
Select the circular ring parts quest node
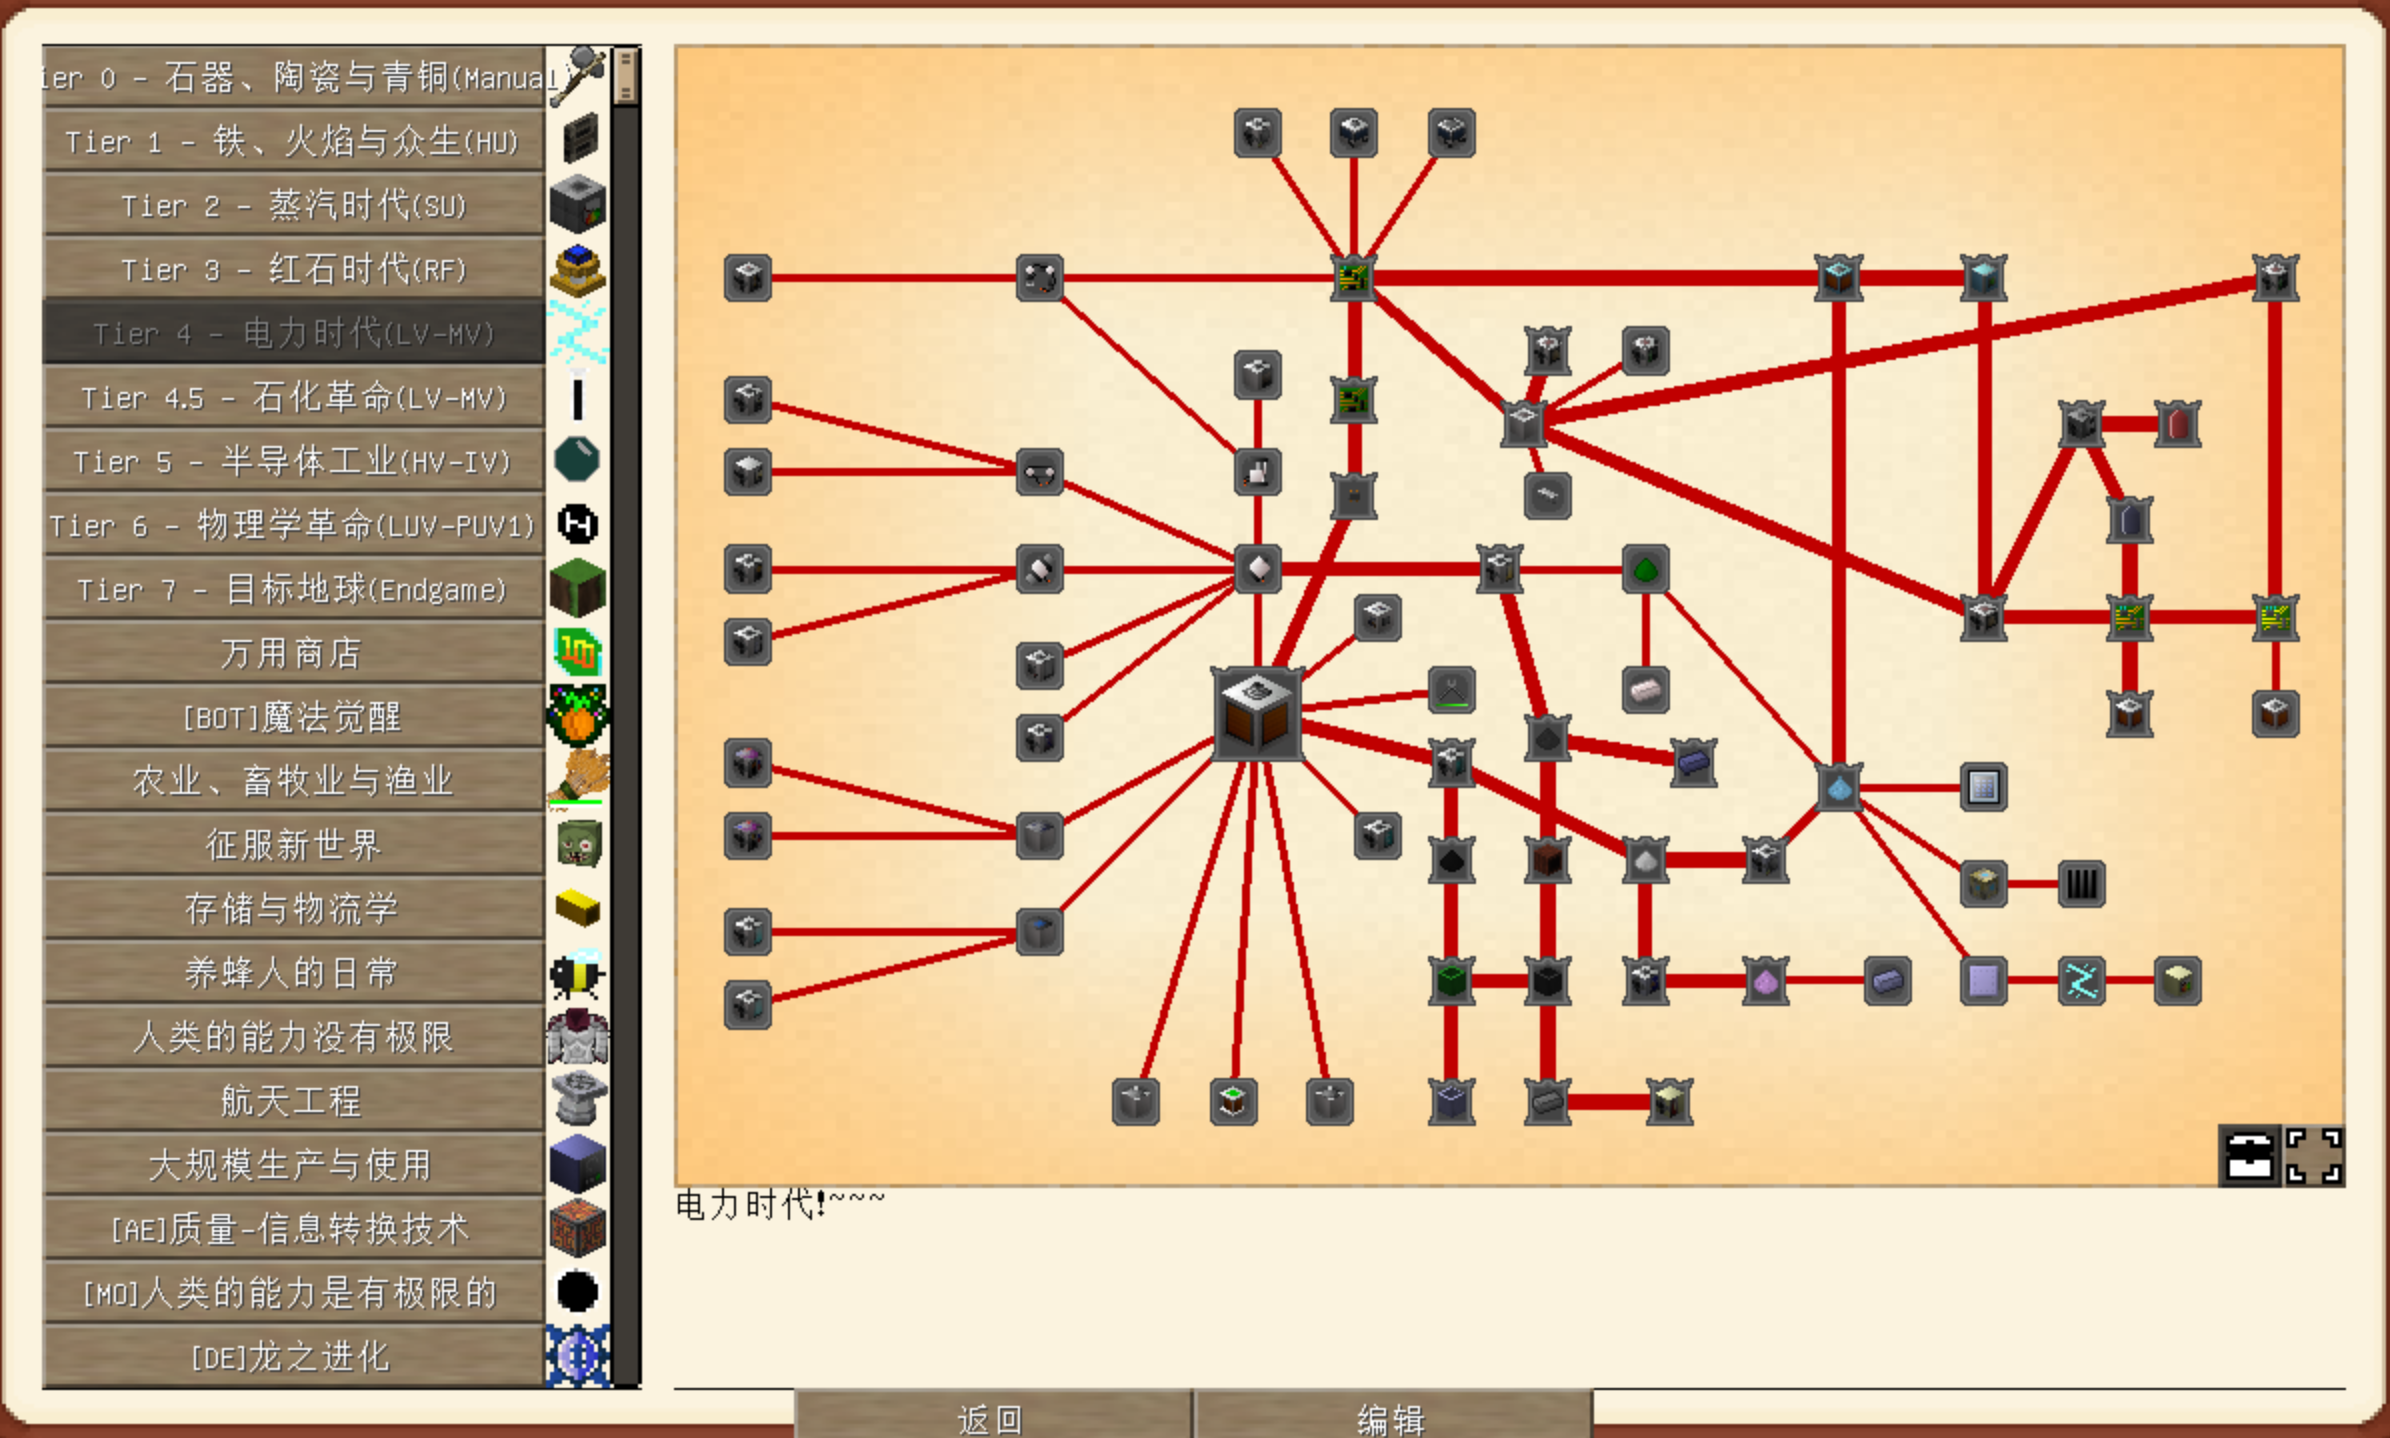click(x=1039, y=278)
